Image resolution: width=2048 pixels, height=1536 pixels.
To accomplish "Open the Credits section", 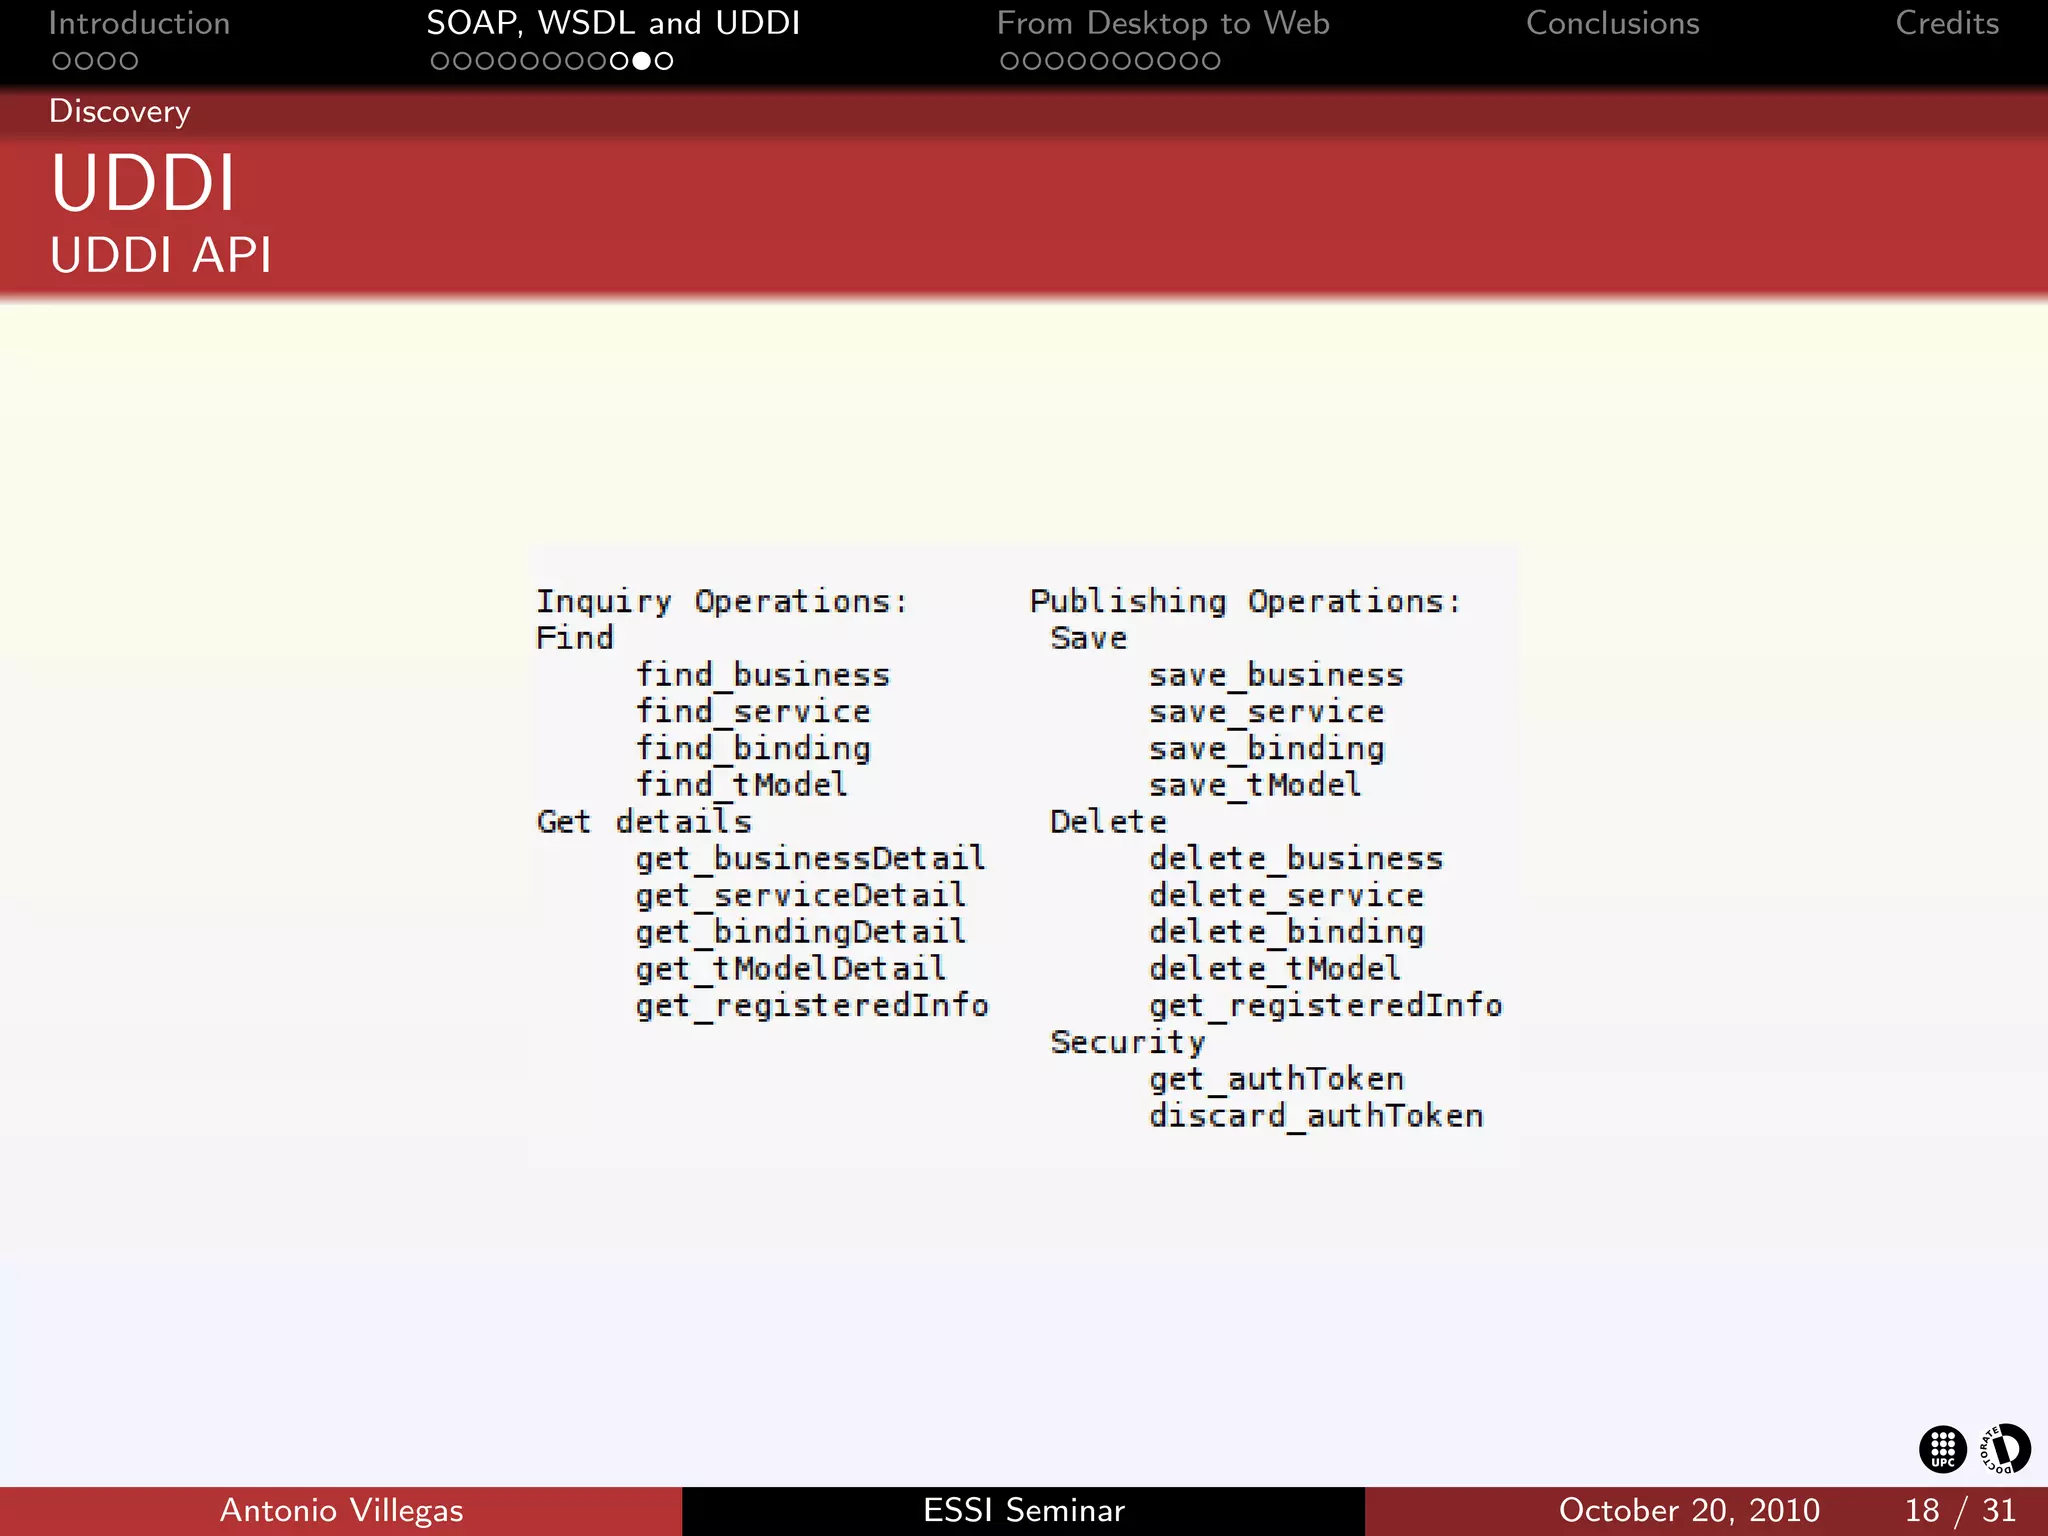I will pyautogui.click(x=1947, y=23).
